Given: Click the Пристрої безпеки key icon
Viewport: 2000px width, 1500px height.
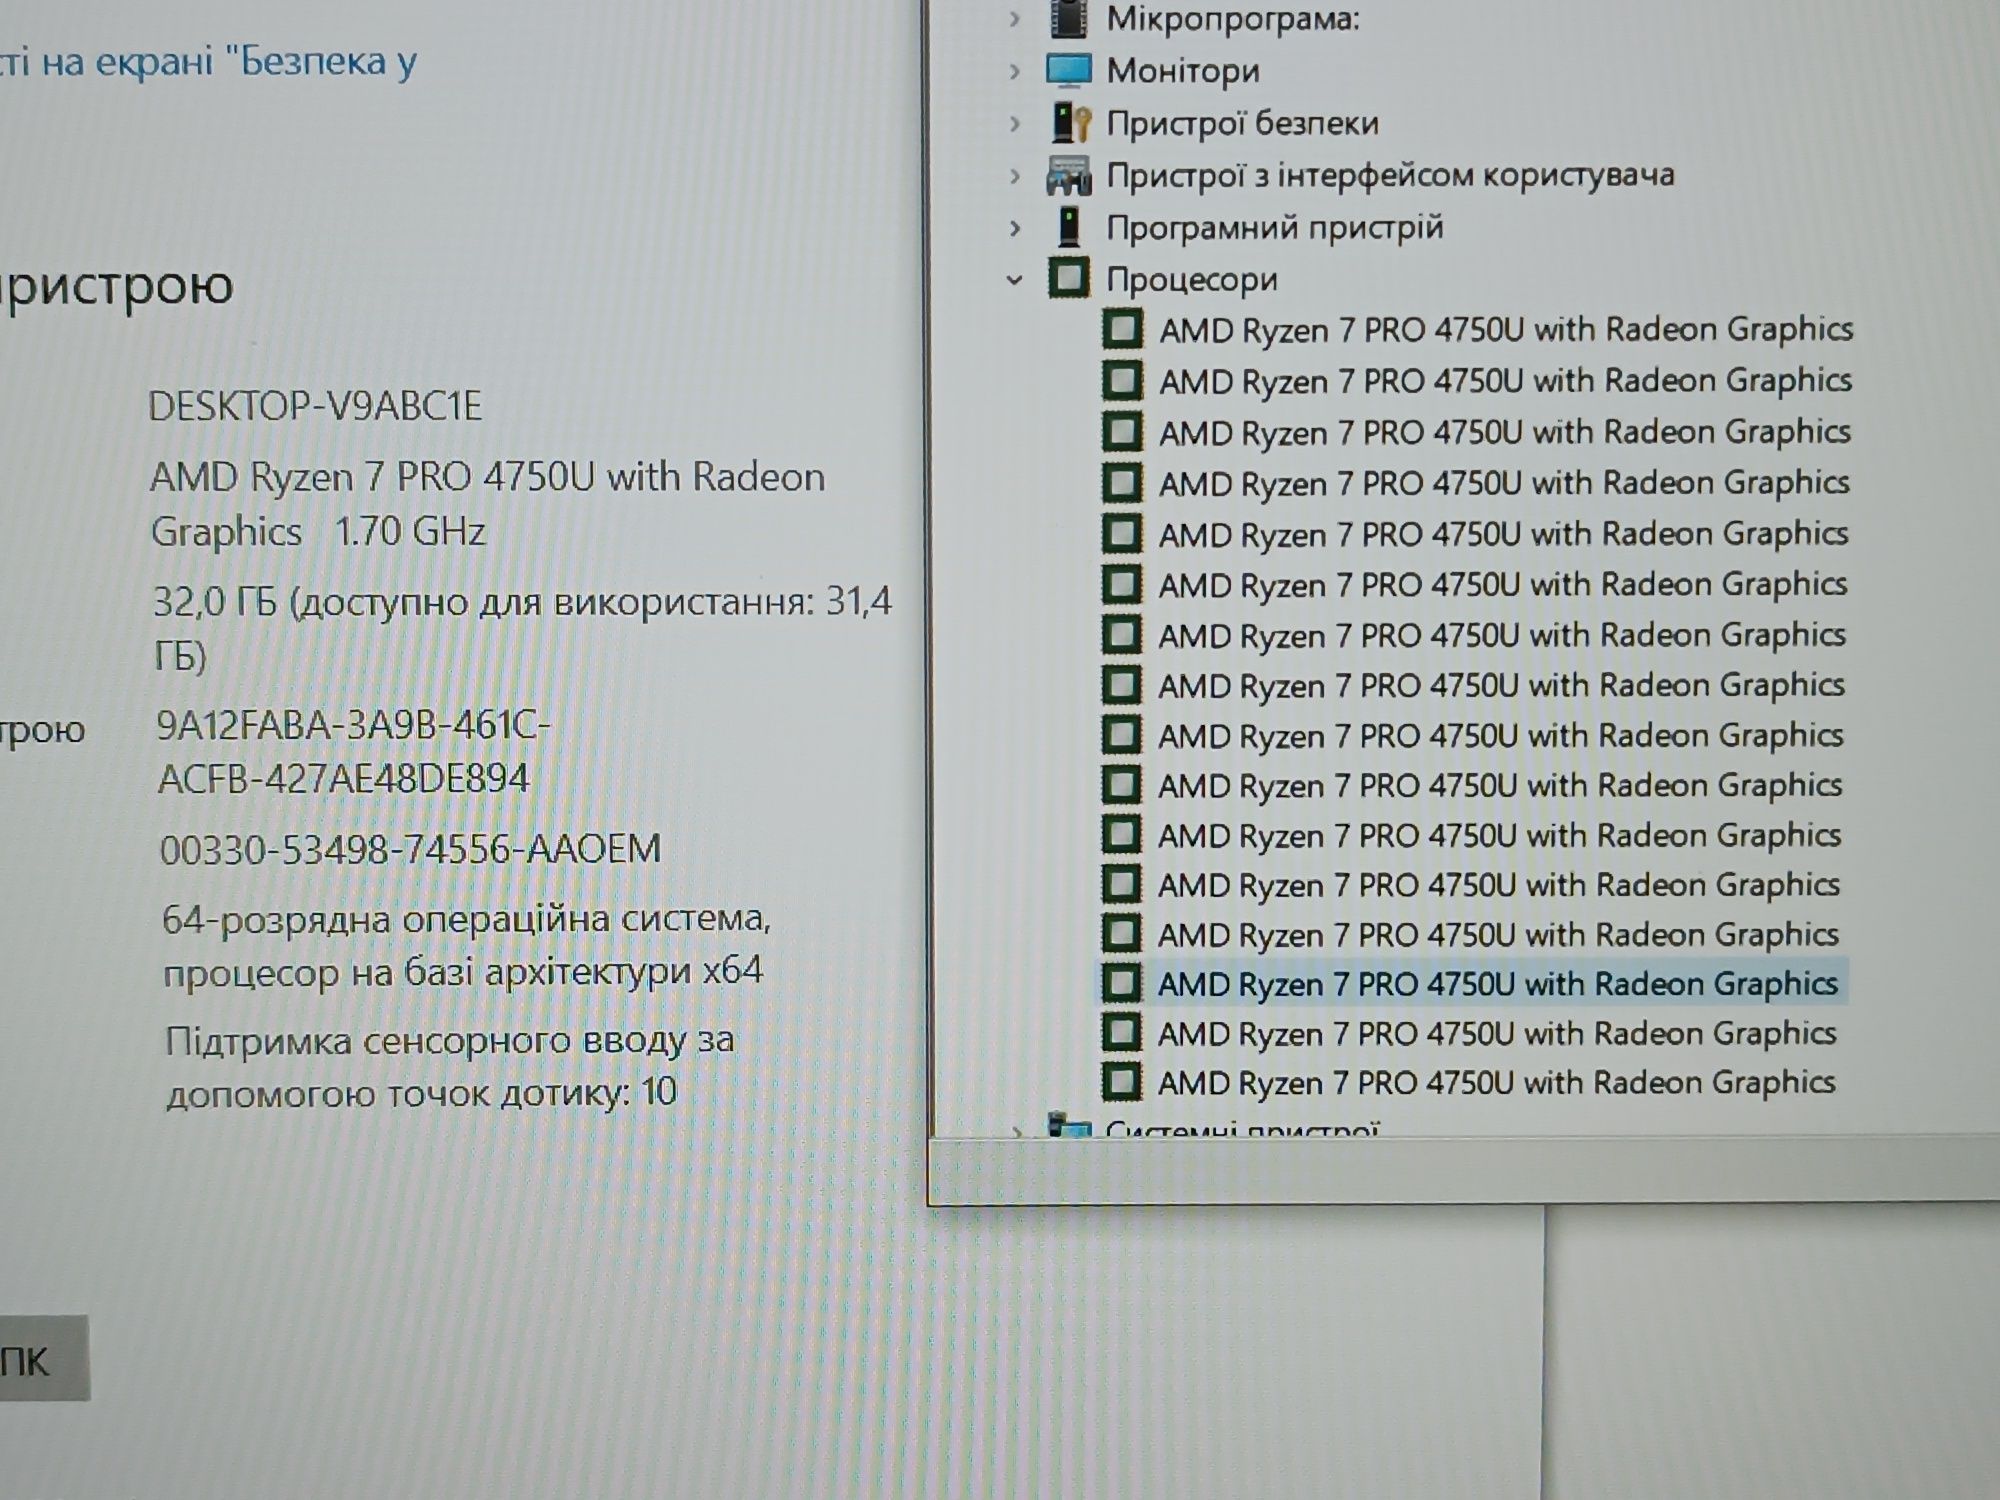Looking at the screenshot, I should point(1070,123).
